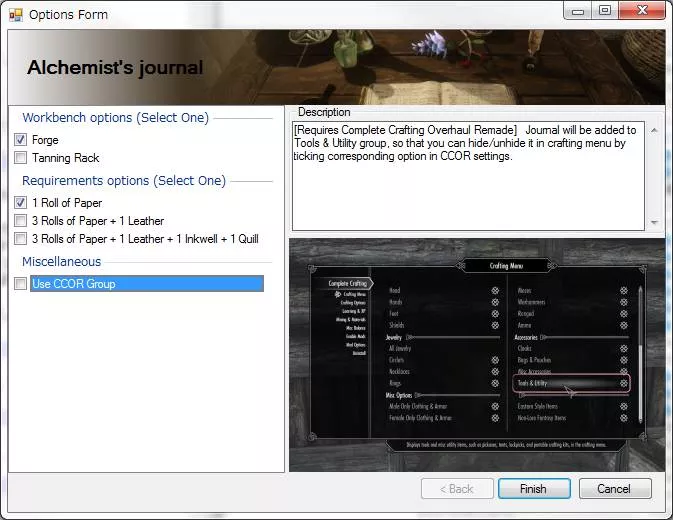Maximize the Options Form window

(x=605, y=11)
